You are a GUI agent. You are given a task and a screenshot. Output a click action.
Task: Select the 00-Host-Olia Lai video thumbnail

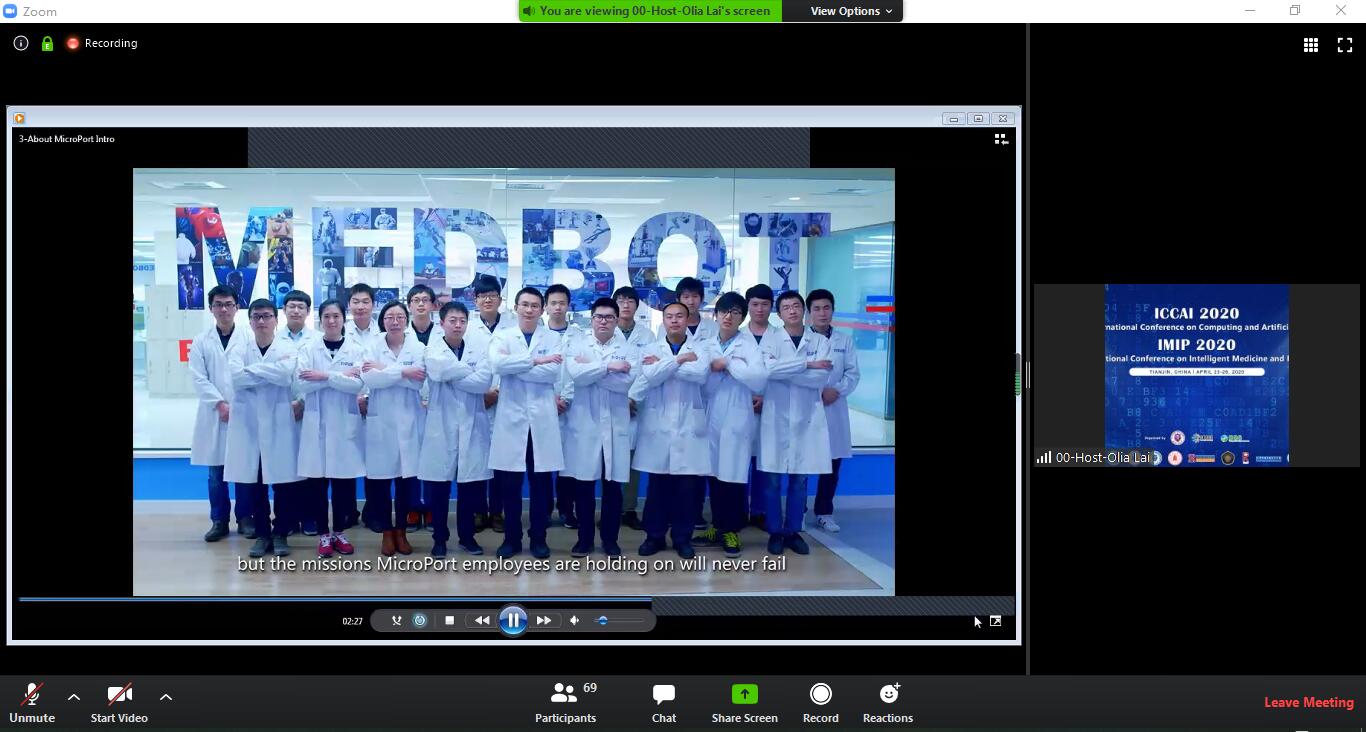pos(1197,375)
